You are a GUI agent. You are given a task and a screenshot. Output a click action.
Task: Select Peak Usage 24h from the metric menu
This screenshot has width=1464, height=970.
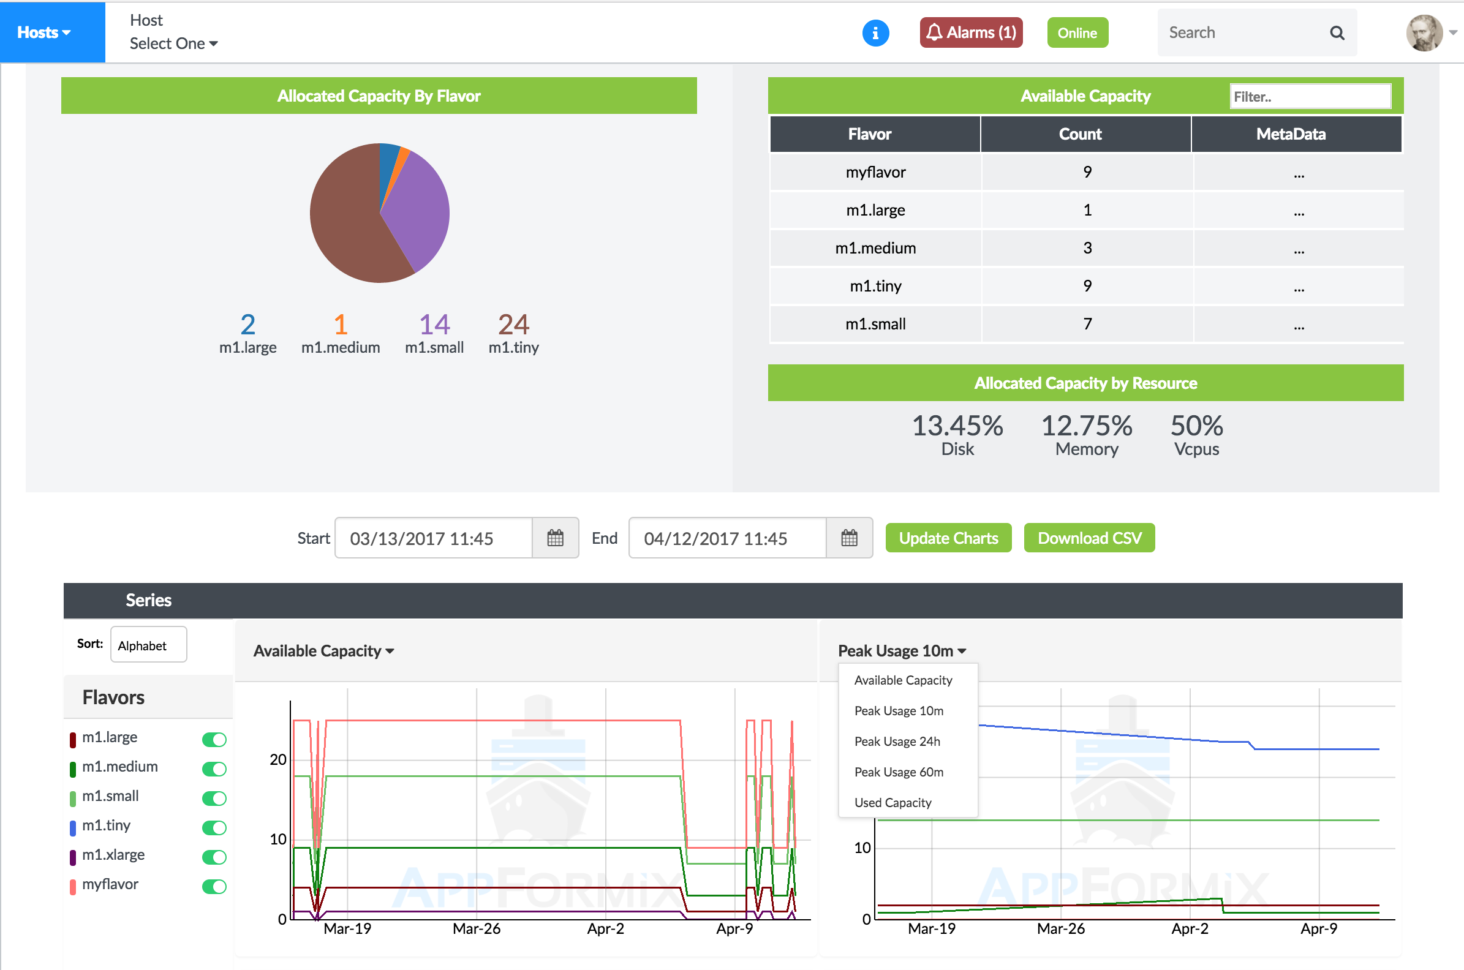pos(897,741)
